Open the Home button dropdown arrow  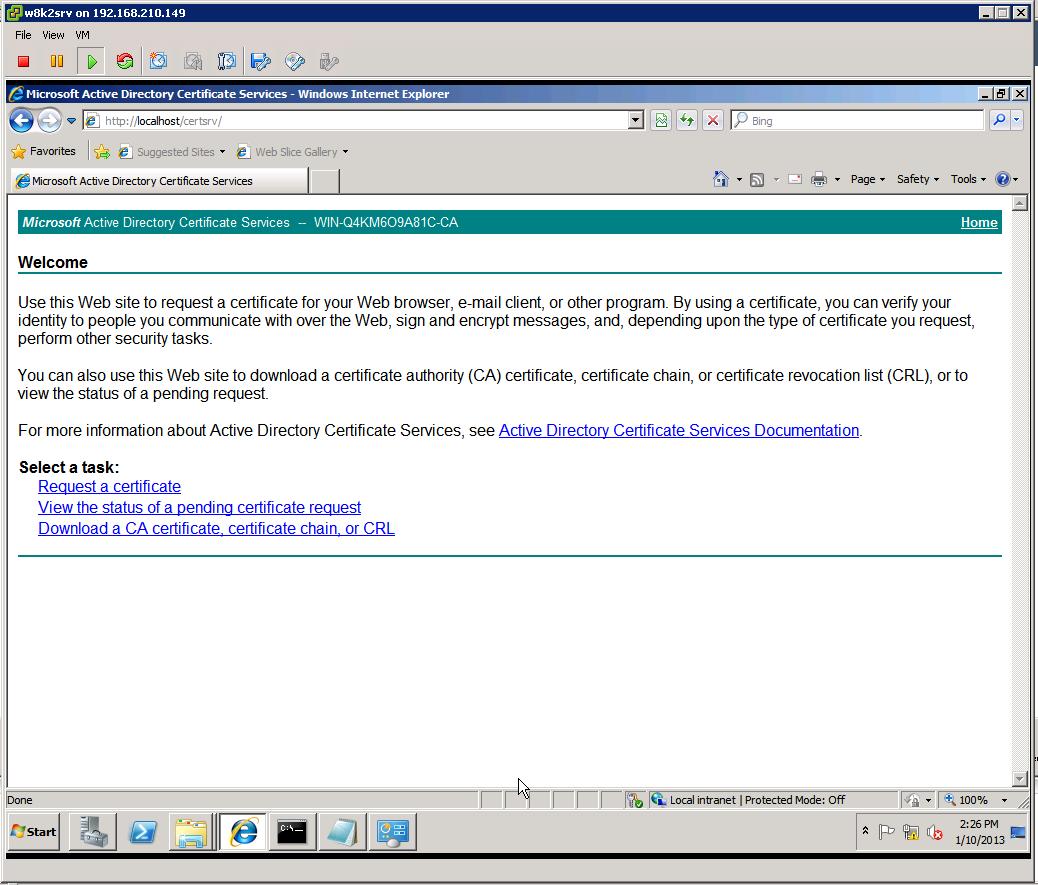point(739,179)
